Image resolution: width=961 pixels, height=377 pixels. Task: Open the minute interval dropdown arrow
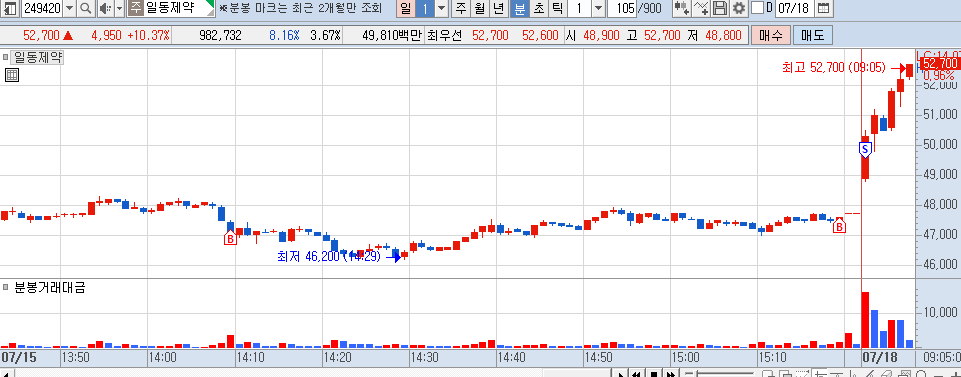click(x=598, y=9)
